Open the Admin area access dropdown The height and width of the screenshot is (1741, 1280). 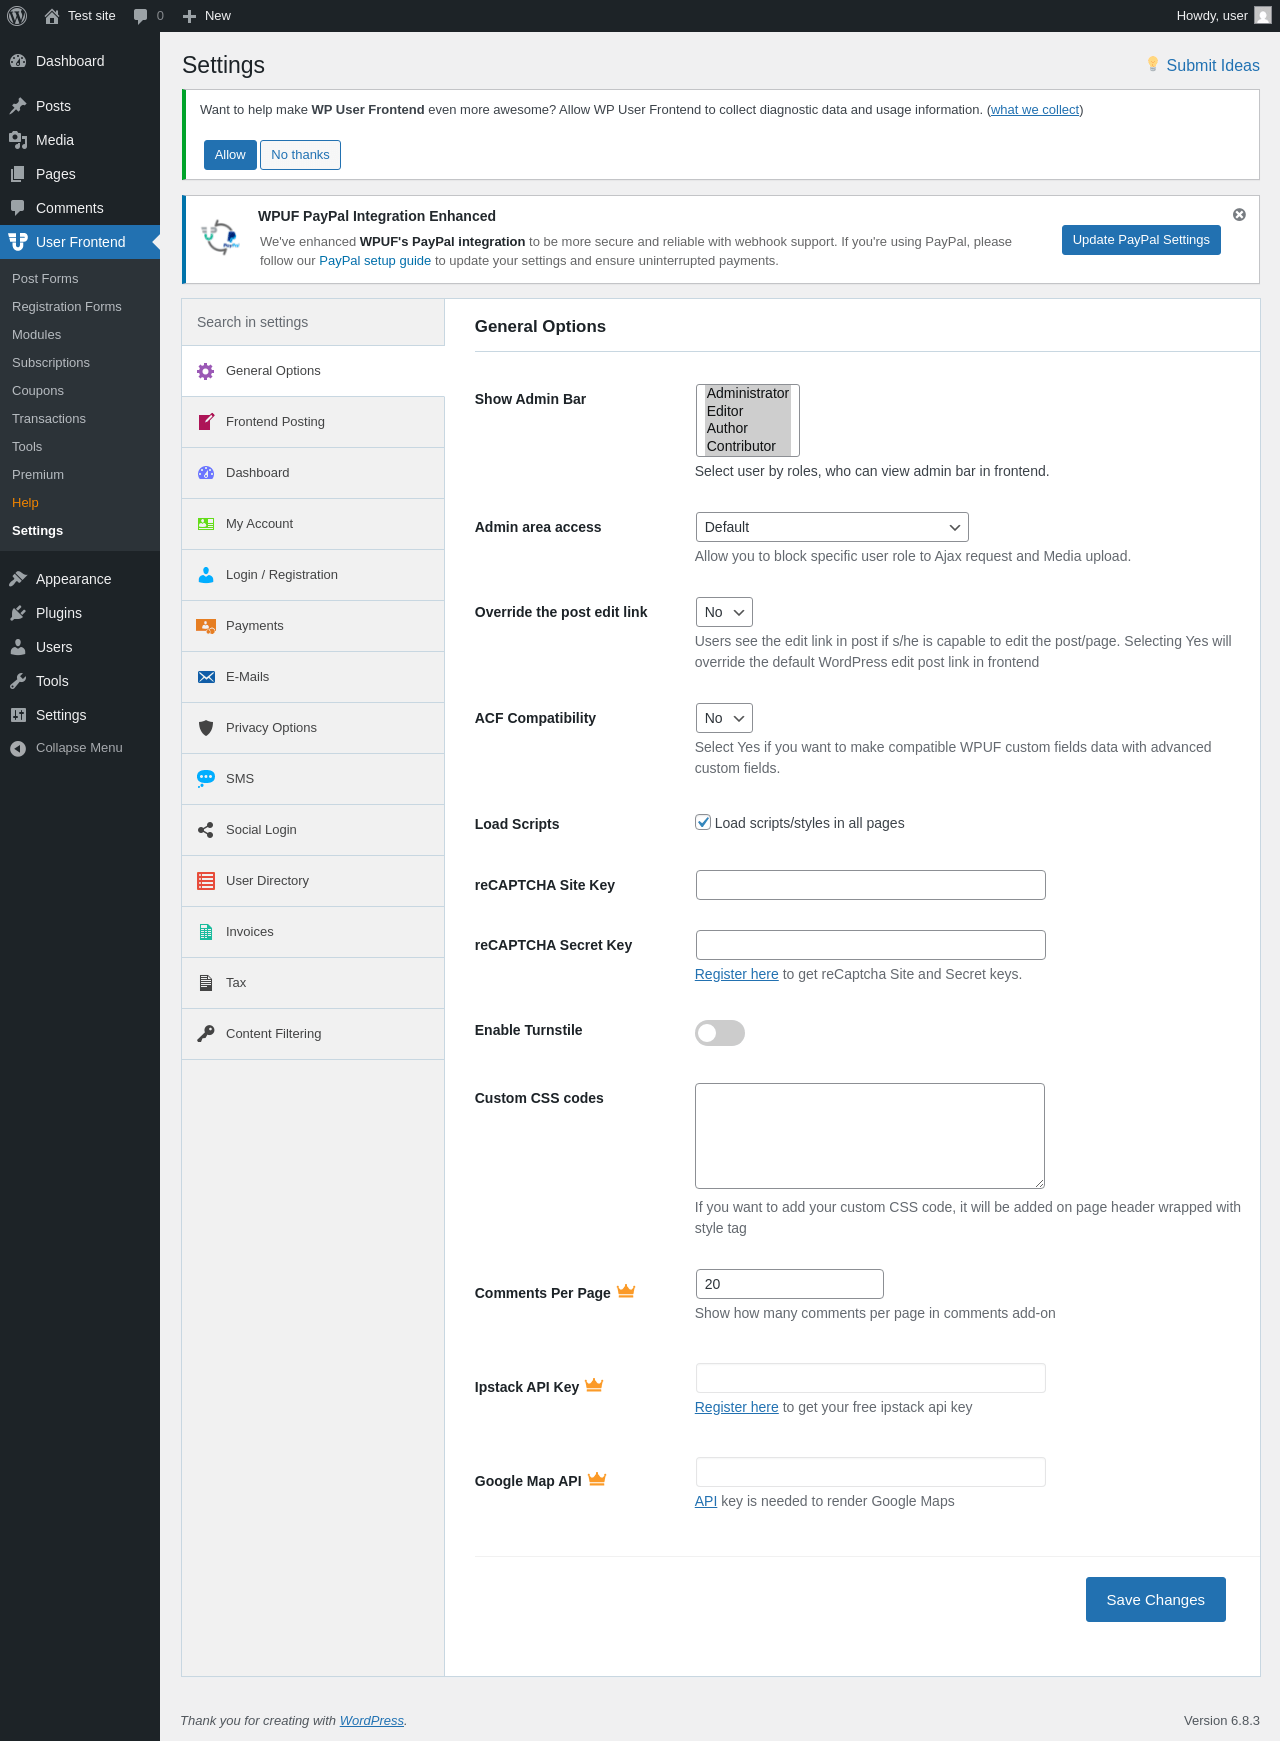coord(832,527)
